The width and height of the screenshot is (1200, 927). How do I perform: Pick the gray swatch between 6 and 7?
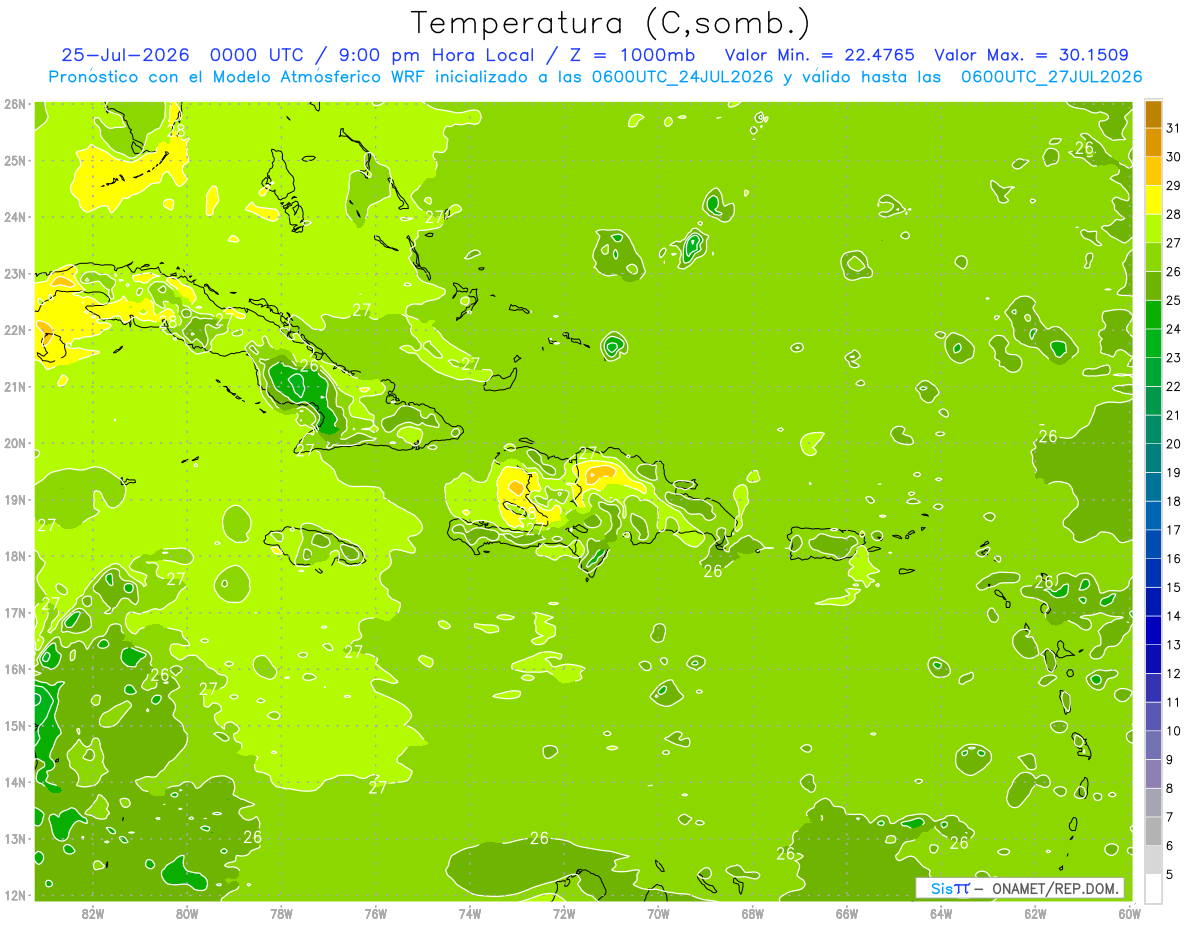click(1153, 831)
